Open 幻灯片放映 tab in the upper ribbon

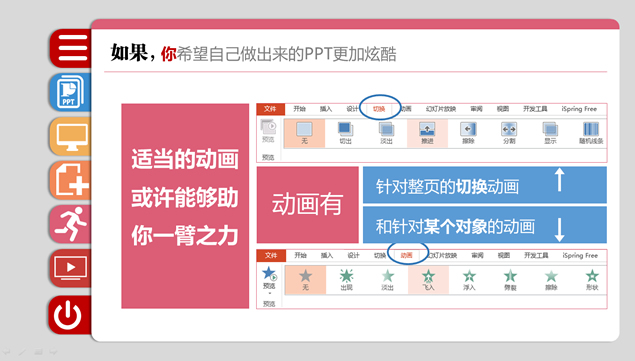(x=441, y=109)
